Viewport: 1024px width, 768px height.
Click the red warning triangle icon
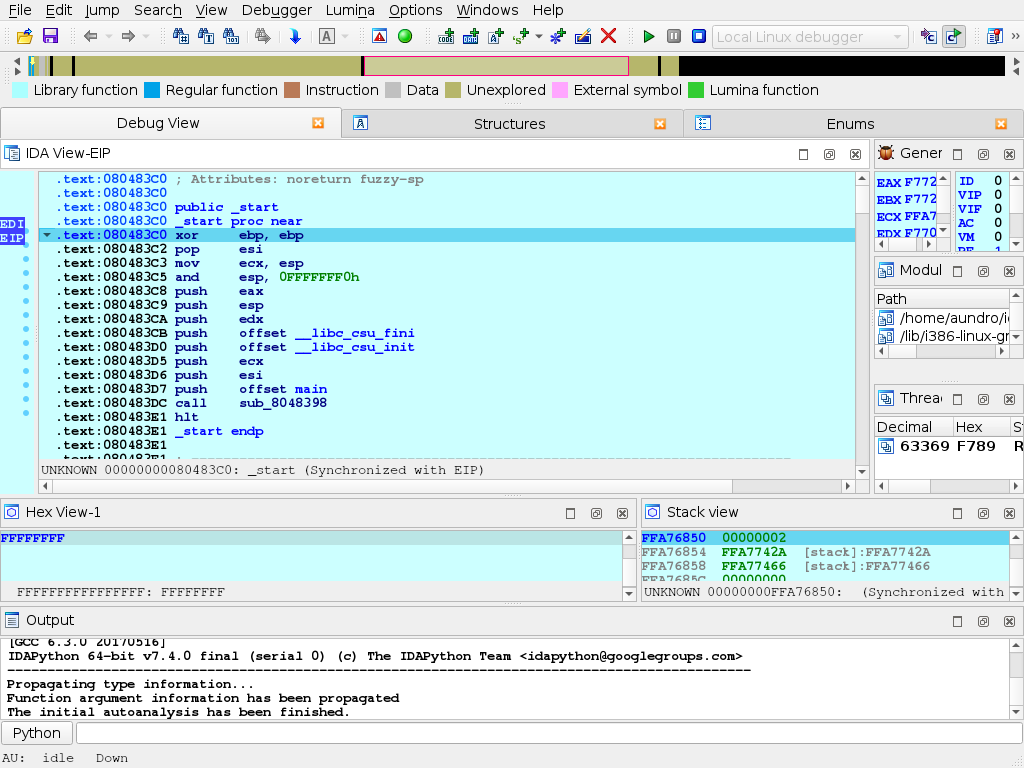pos(379,37)
